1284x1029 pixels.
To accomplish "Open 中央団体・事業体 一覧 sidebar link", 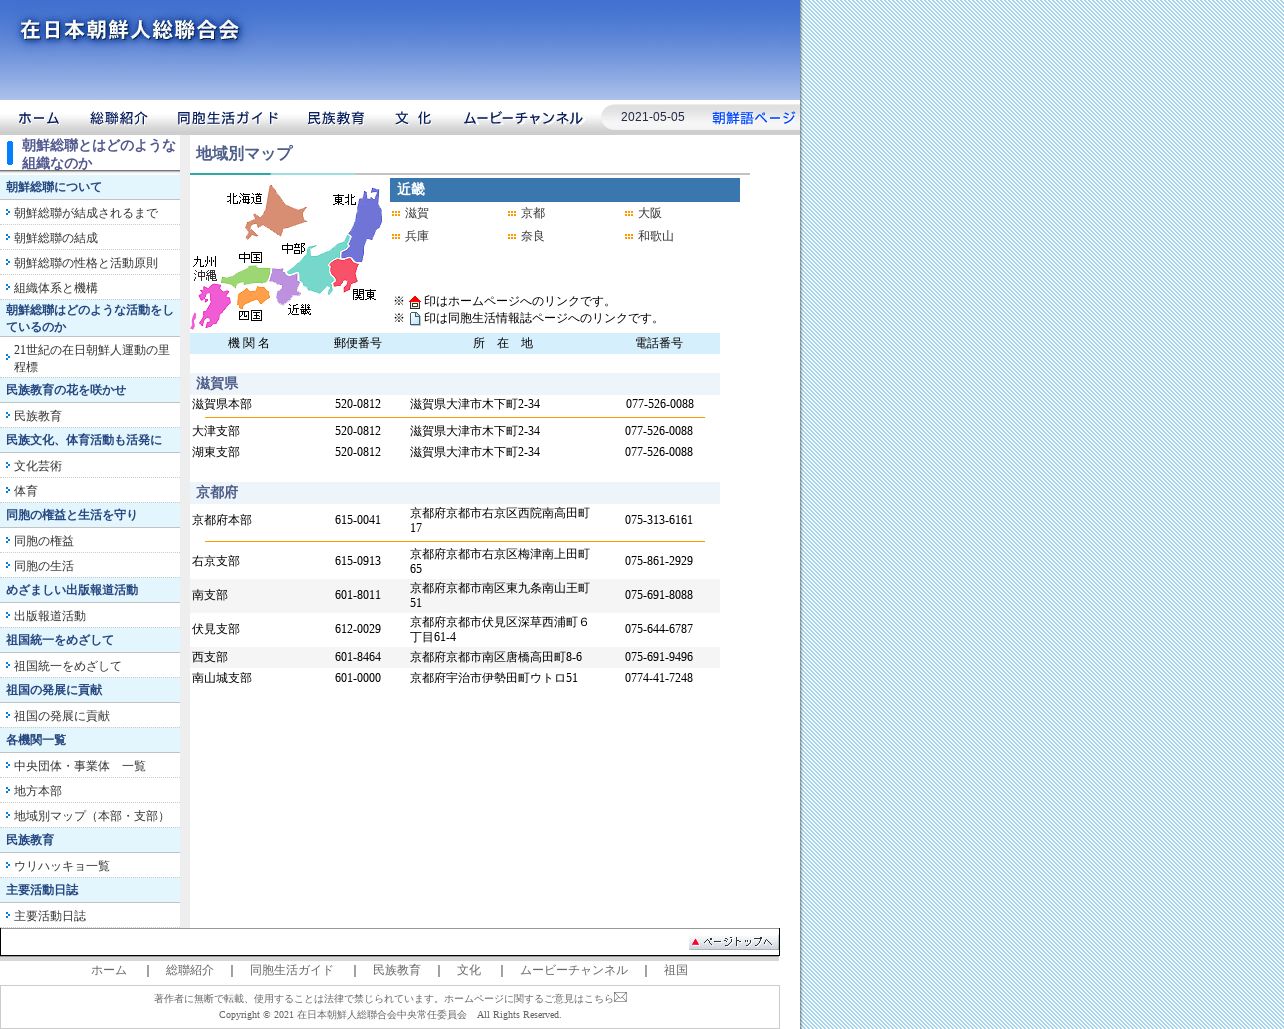I will [80, 766].
